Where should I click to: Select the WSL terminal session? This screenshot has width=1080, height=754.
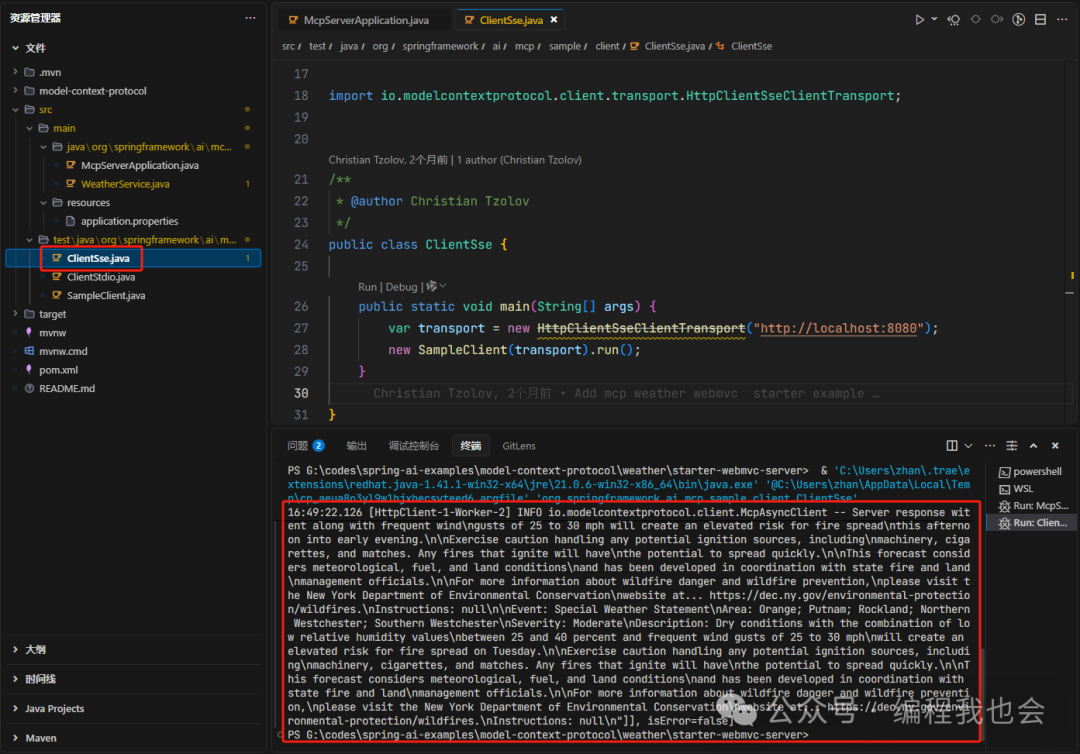[1023, 489]
